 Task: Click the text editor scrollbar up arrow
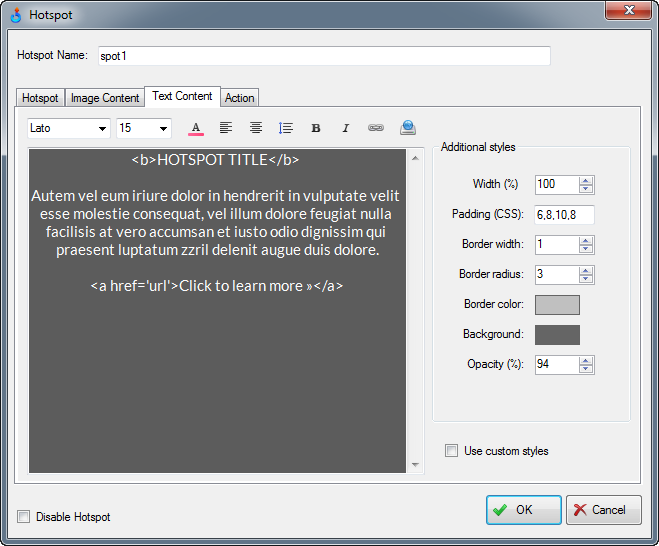point(415,158)
